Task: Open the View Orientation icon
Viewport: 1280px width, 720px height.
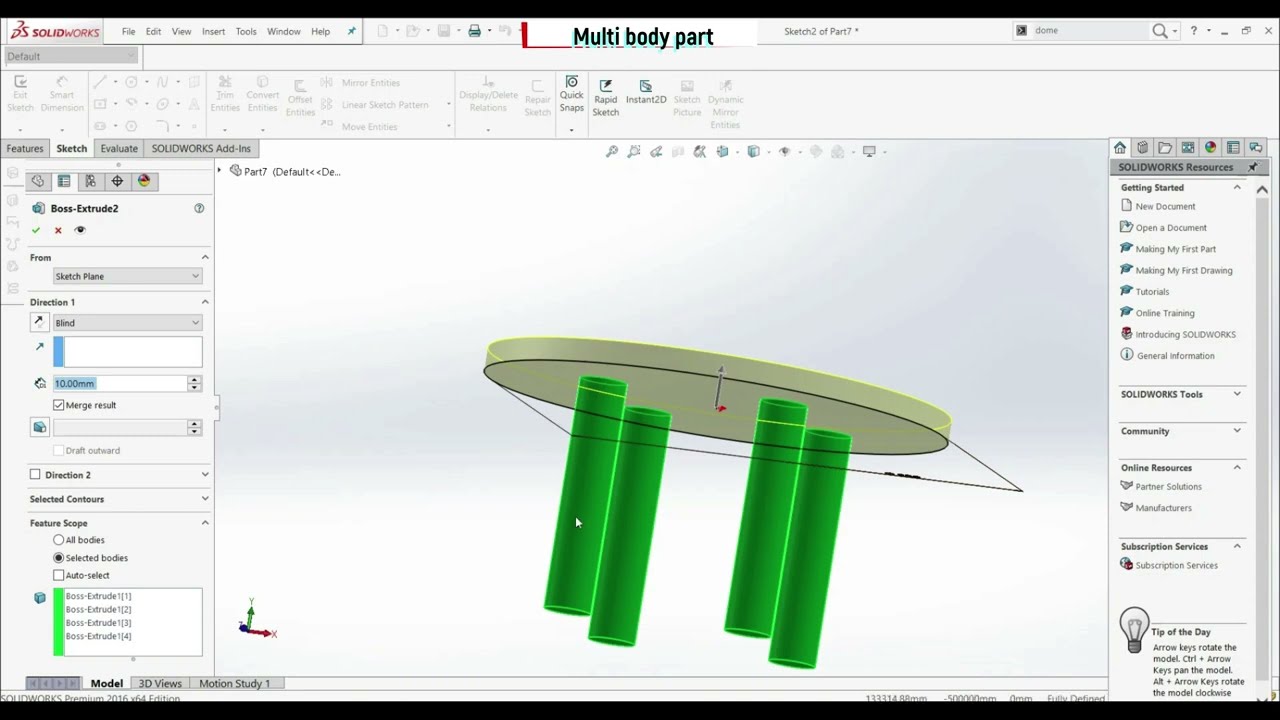Action: point(722,152)
